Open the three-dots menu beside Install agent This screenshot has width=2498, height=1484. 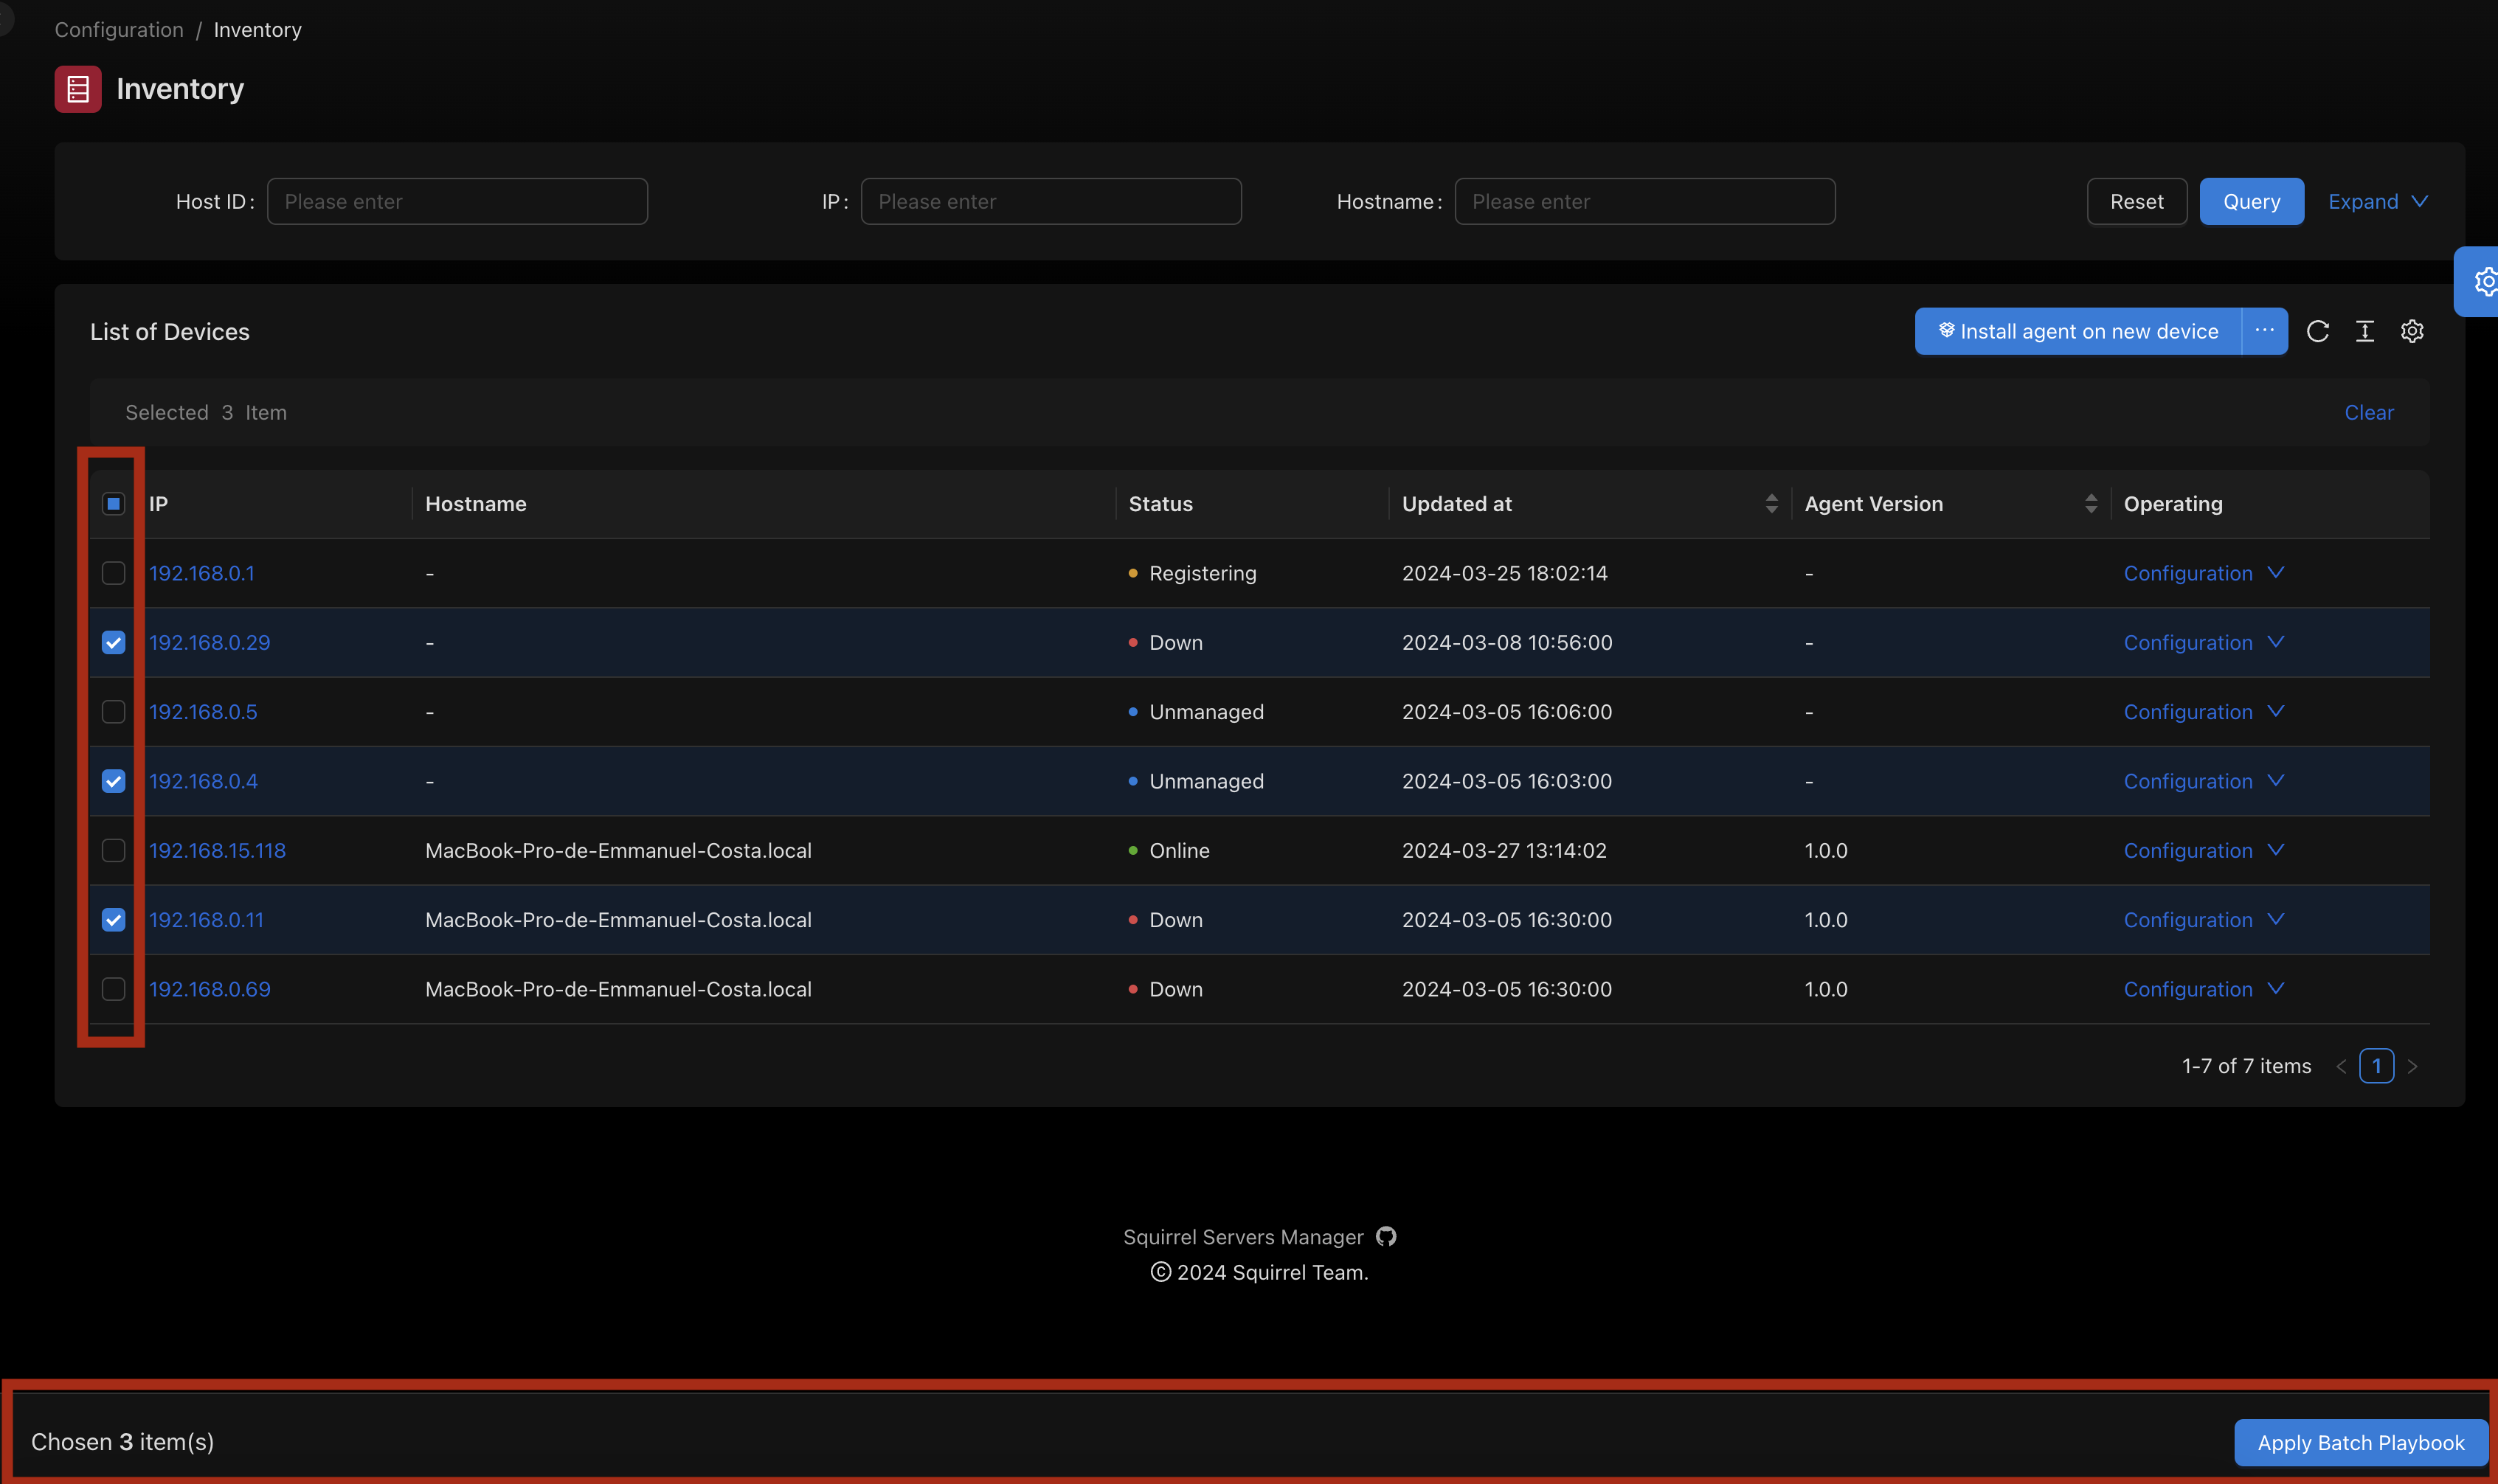(2264, 330)
